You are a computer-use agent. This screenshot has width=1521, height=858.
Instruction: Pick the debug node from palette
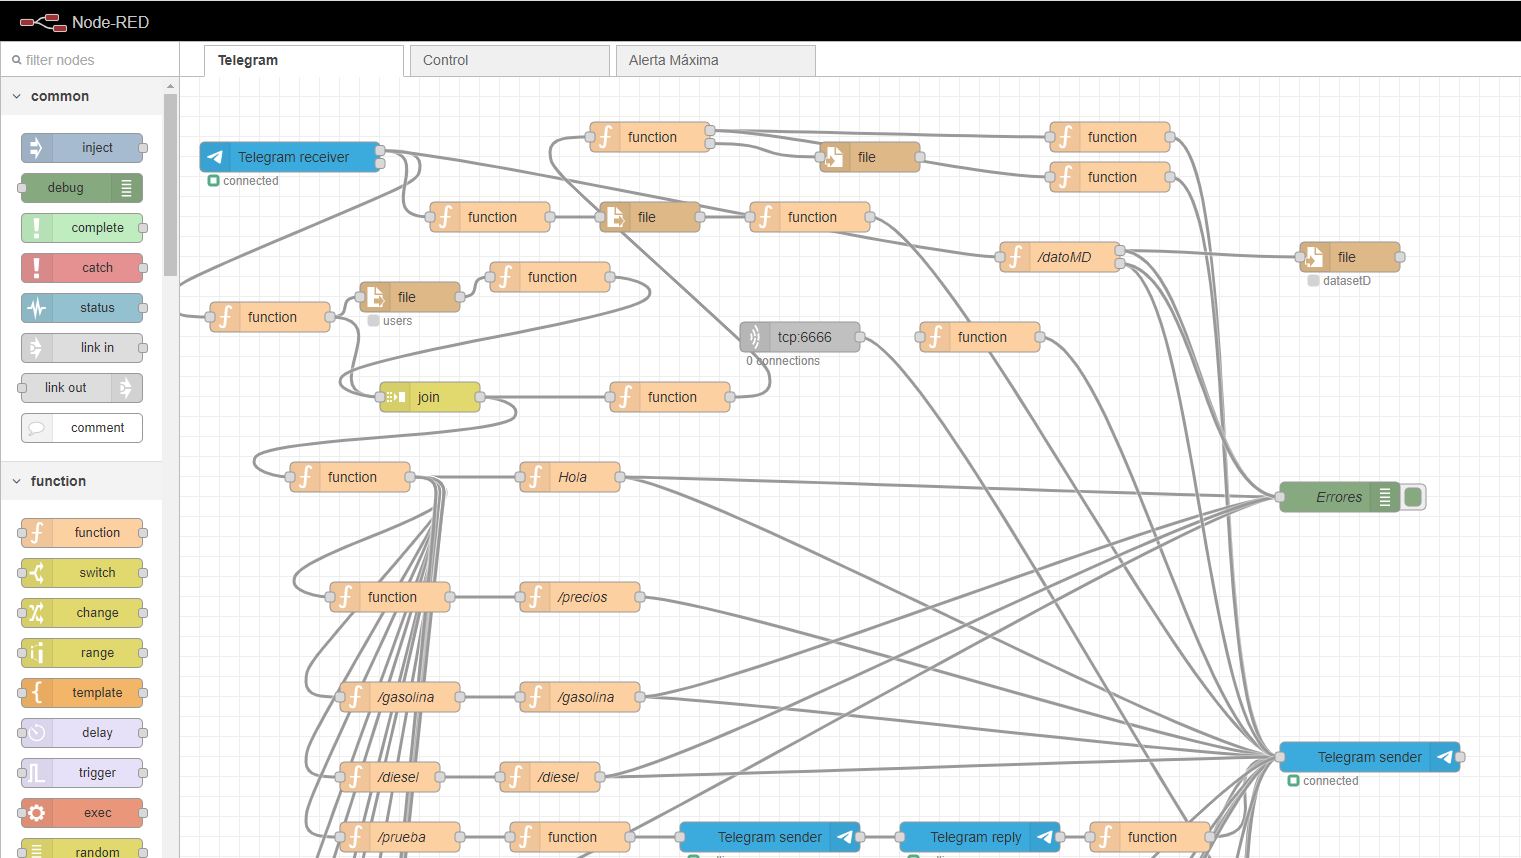pyautogui.click(x=82, y=188)
